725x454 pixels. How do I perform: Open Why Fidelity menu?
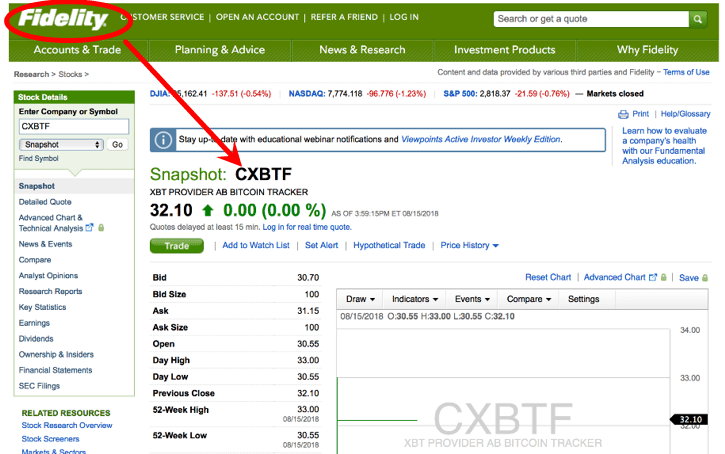(x=647, y=50)
